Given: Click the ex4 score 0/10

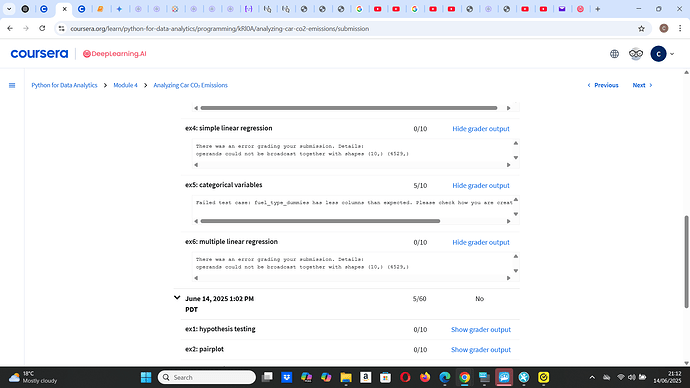Looking at the screenshot, I should pyautogui.click(x=420, y=129).
